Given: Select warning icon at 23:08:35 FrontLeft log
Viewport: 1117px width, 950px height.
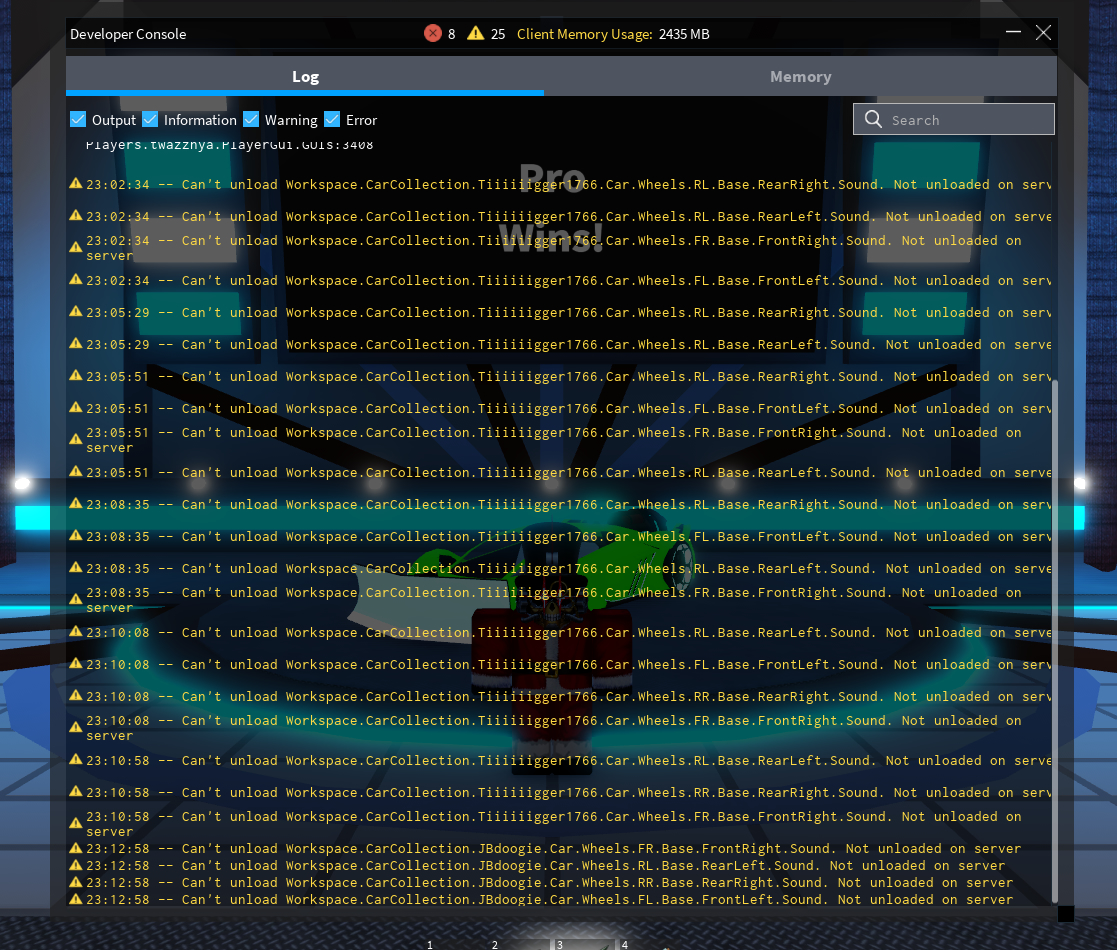Looking at the screenshot, I should 76,536.
